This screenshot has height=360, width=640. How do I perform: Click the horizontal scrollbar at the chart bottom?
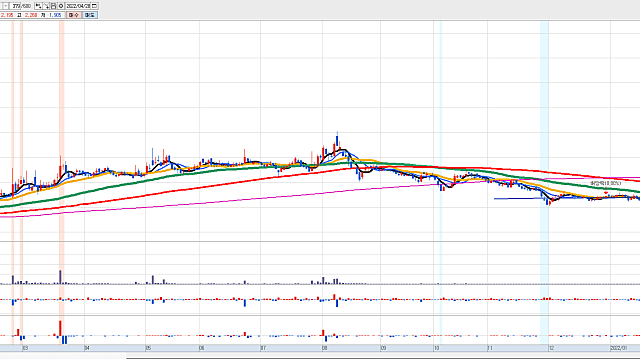[383, 357]
